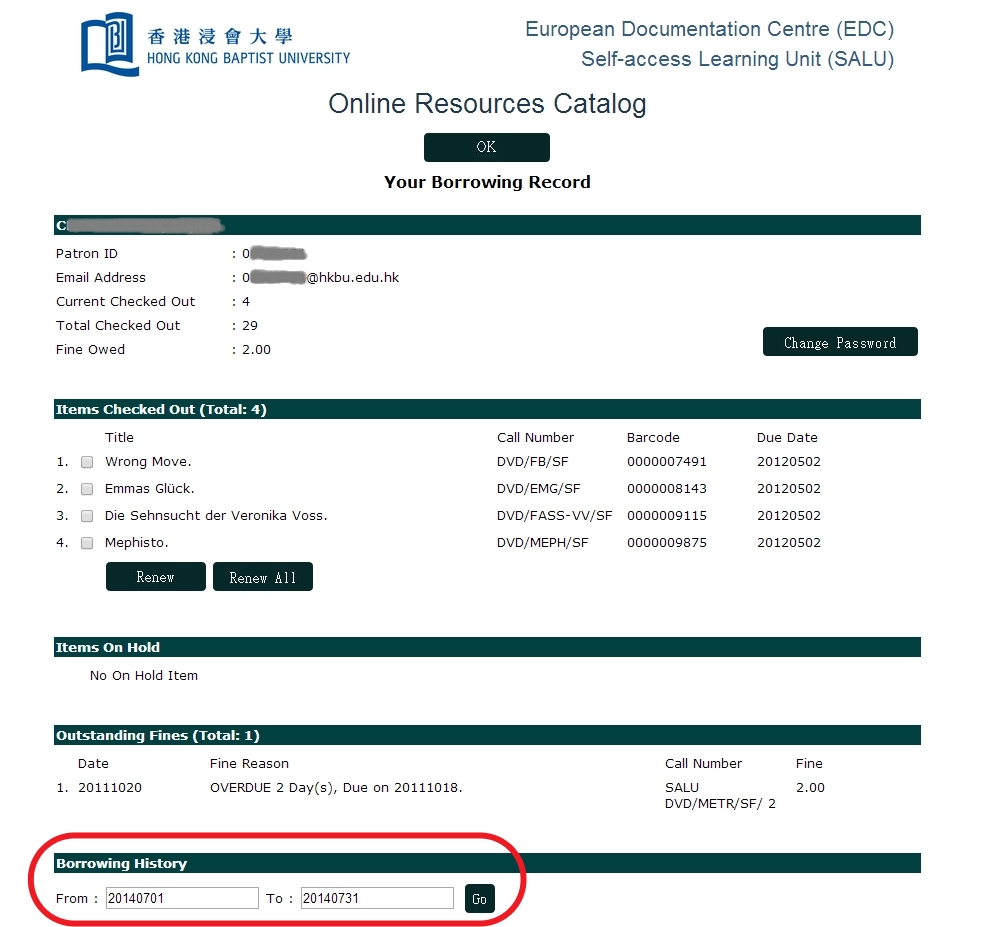
Task: Tick the checkbox for Wrong Move
Action: click(x=87, y=462)
